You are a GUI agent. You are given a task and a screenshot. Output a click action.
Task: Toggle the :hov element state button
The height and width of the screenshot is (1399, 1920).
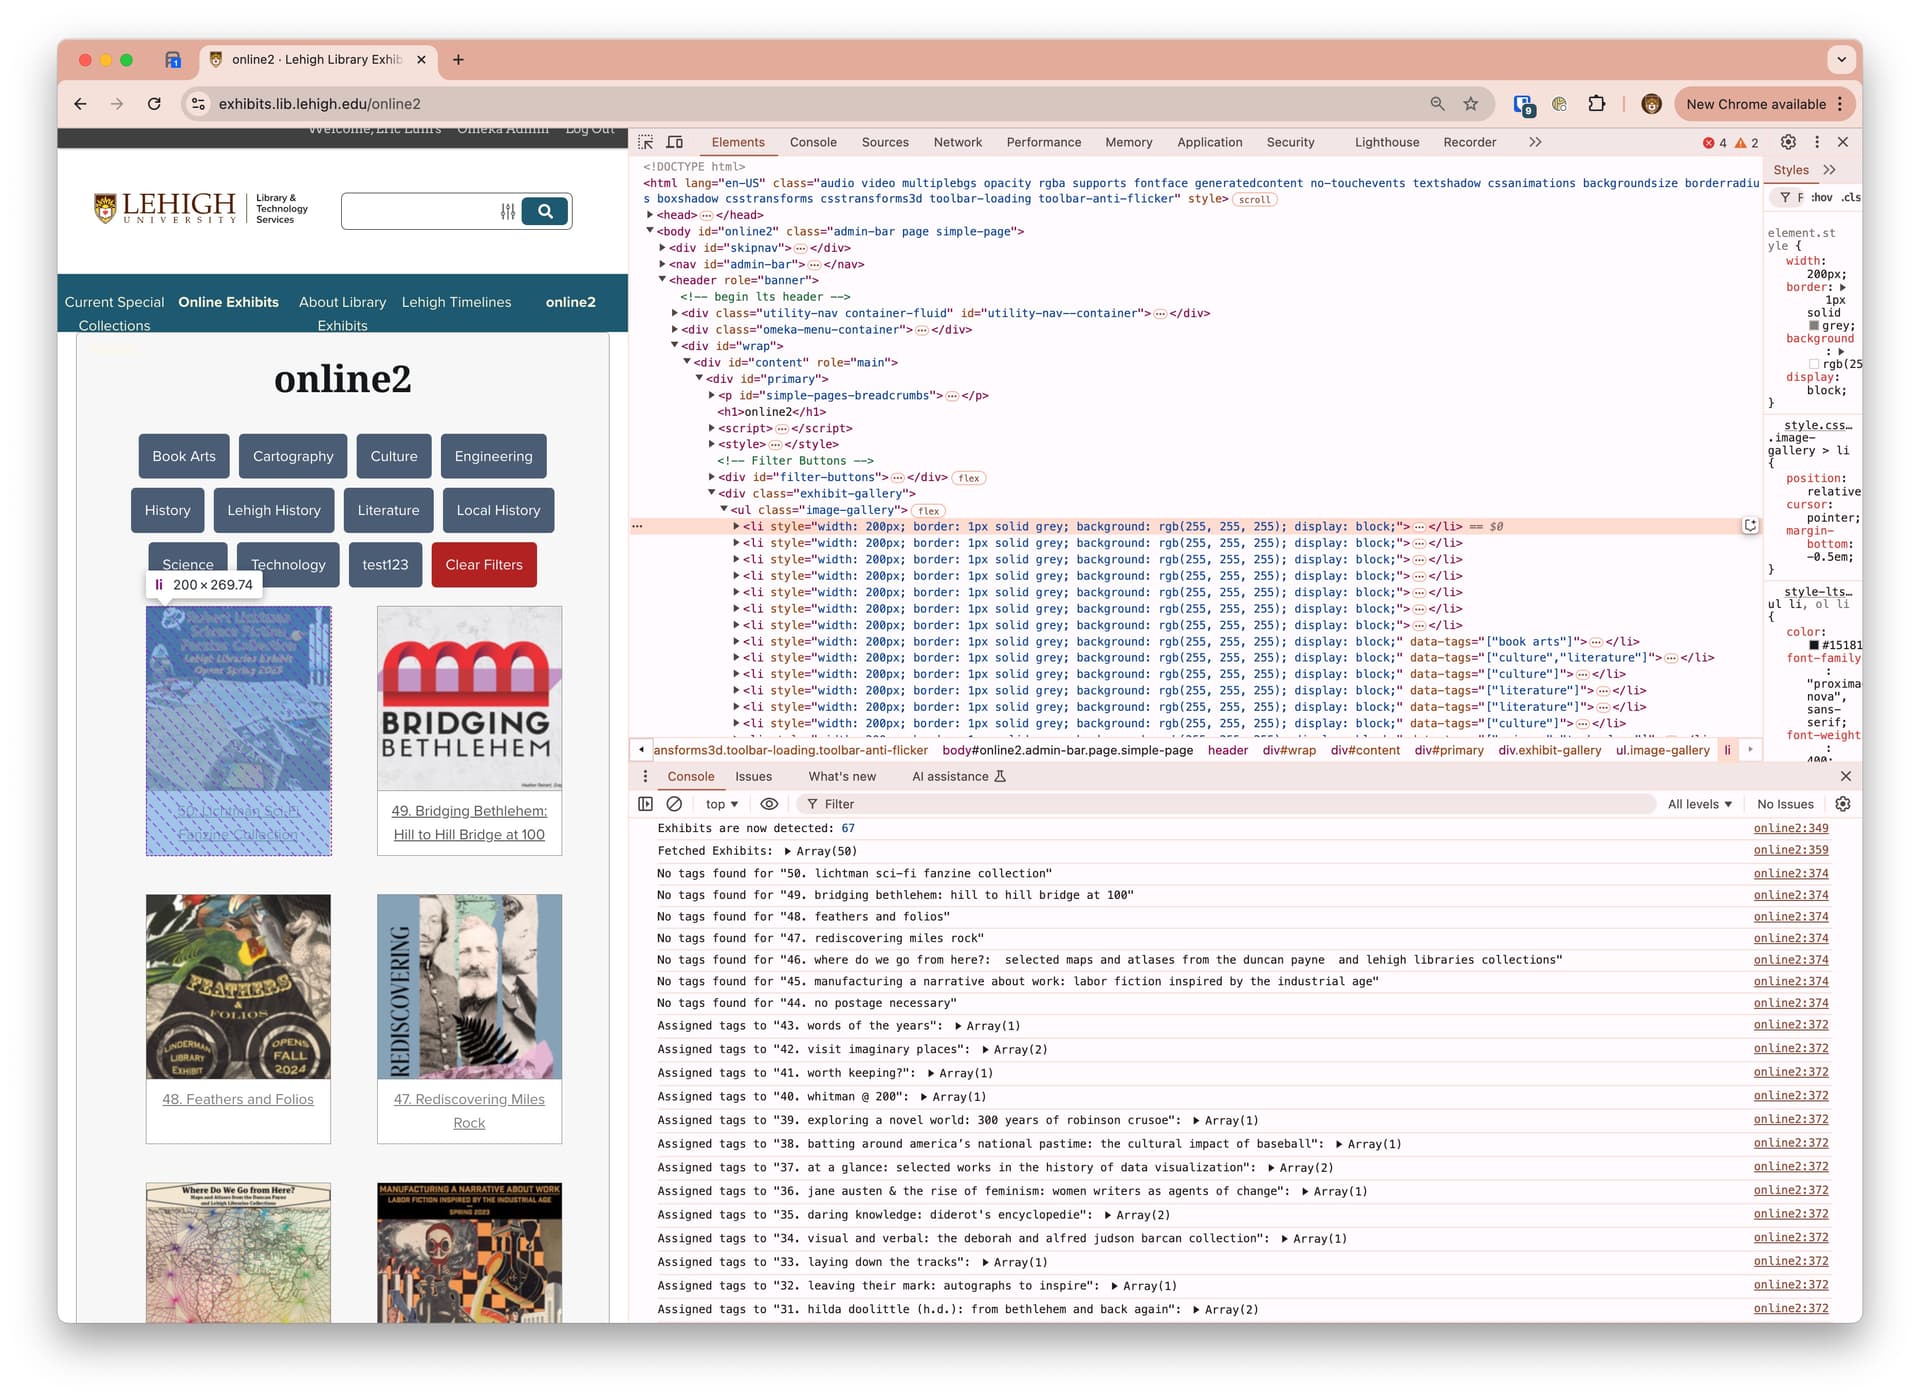[1821, 197]
